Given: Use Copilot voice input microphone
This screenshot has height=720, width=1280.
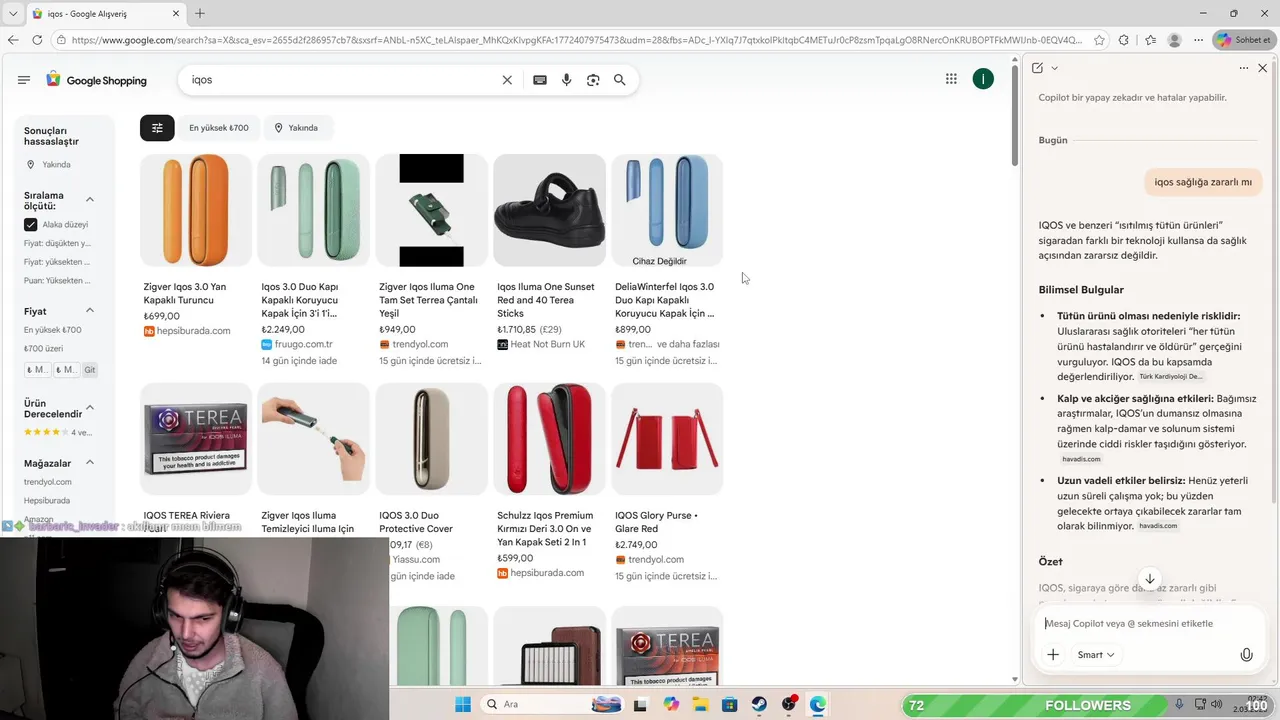Looking at the screenshot, I should pos(1246,655).
